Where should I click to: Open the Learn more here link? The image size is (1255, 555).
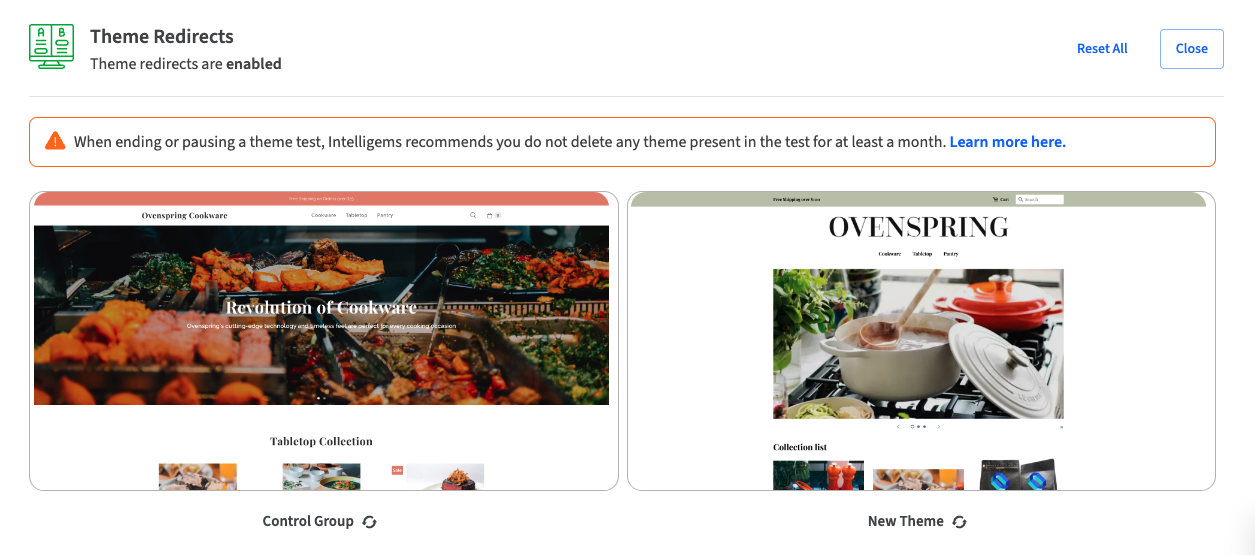point(1008,142)
